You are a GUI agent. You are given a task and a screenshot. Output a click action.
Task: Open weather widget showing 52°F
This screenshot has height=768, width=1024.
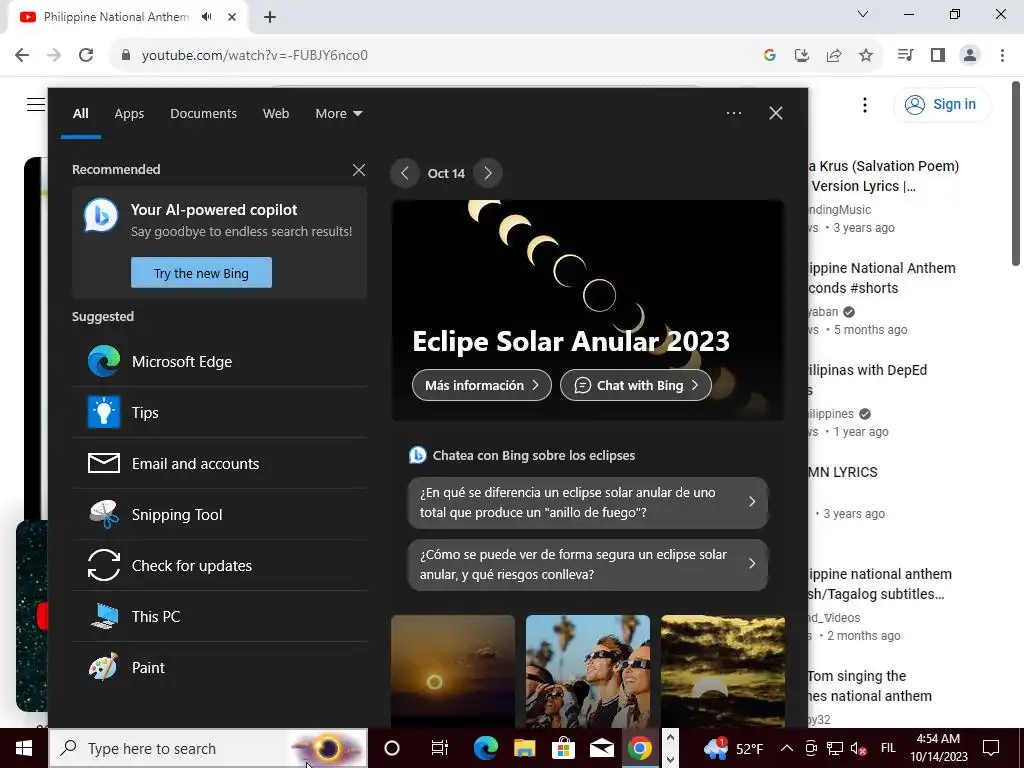tap(733, 748)
